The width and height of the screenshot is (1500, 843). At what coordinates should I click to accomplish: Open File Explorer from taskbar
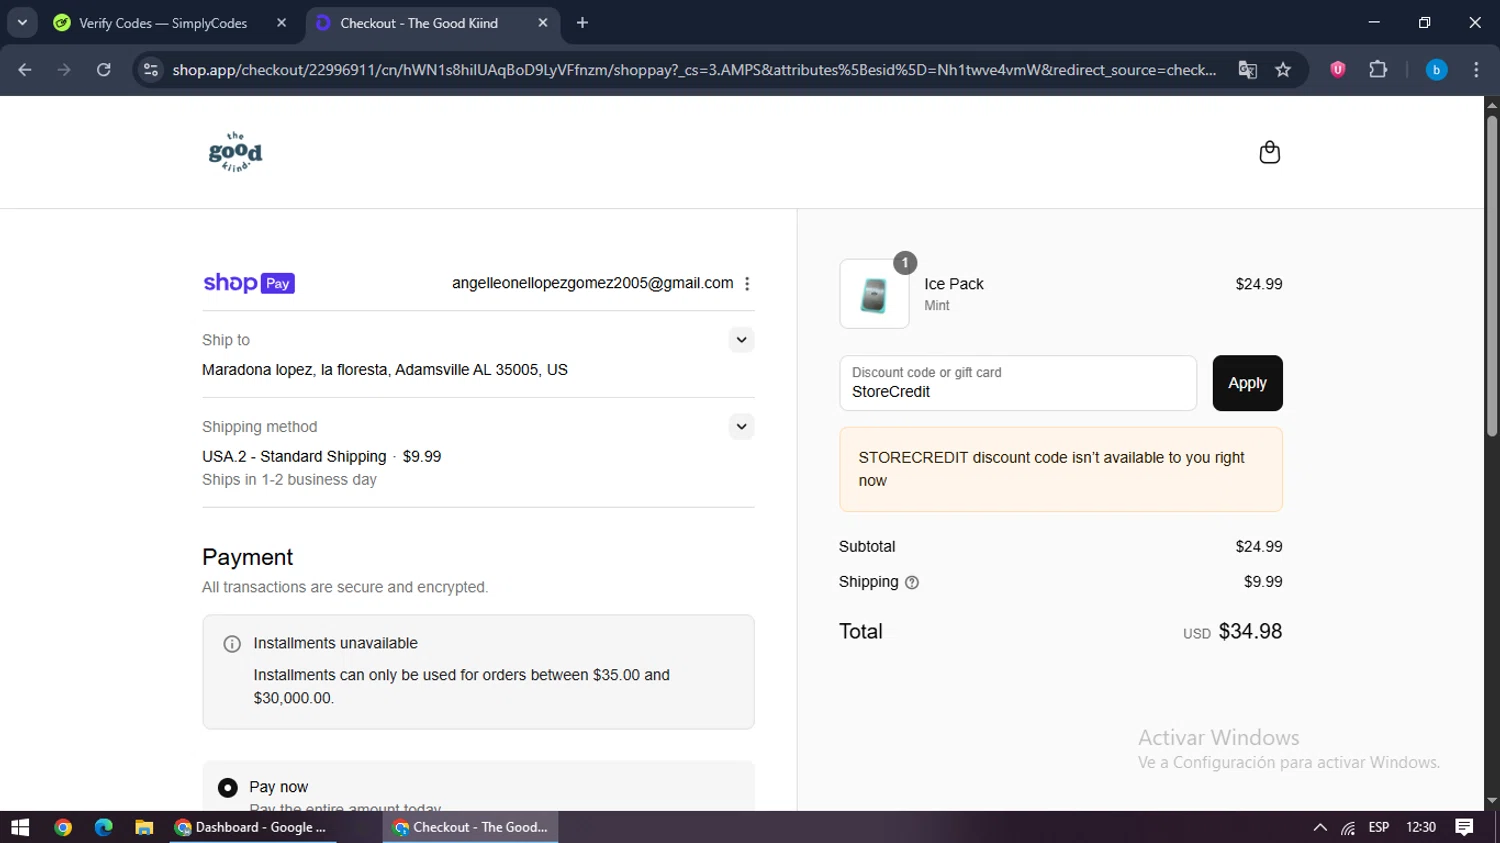[x=144, y=827]
